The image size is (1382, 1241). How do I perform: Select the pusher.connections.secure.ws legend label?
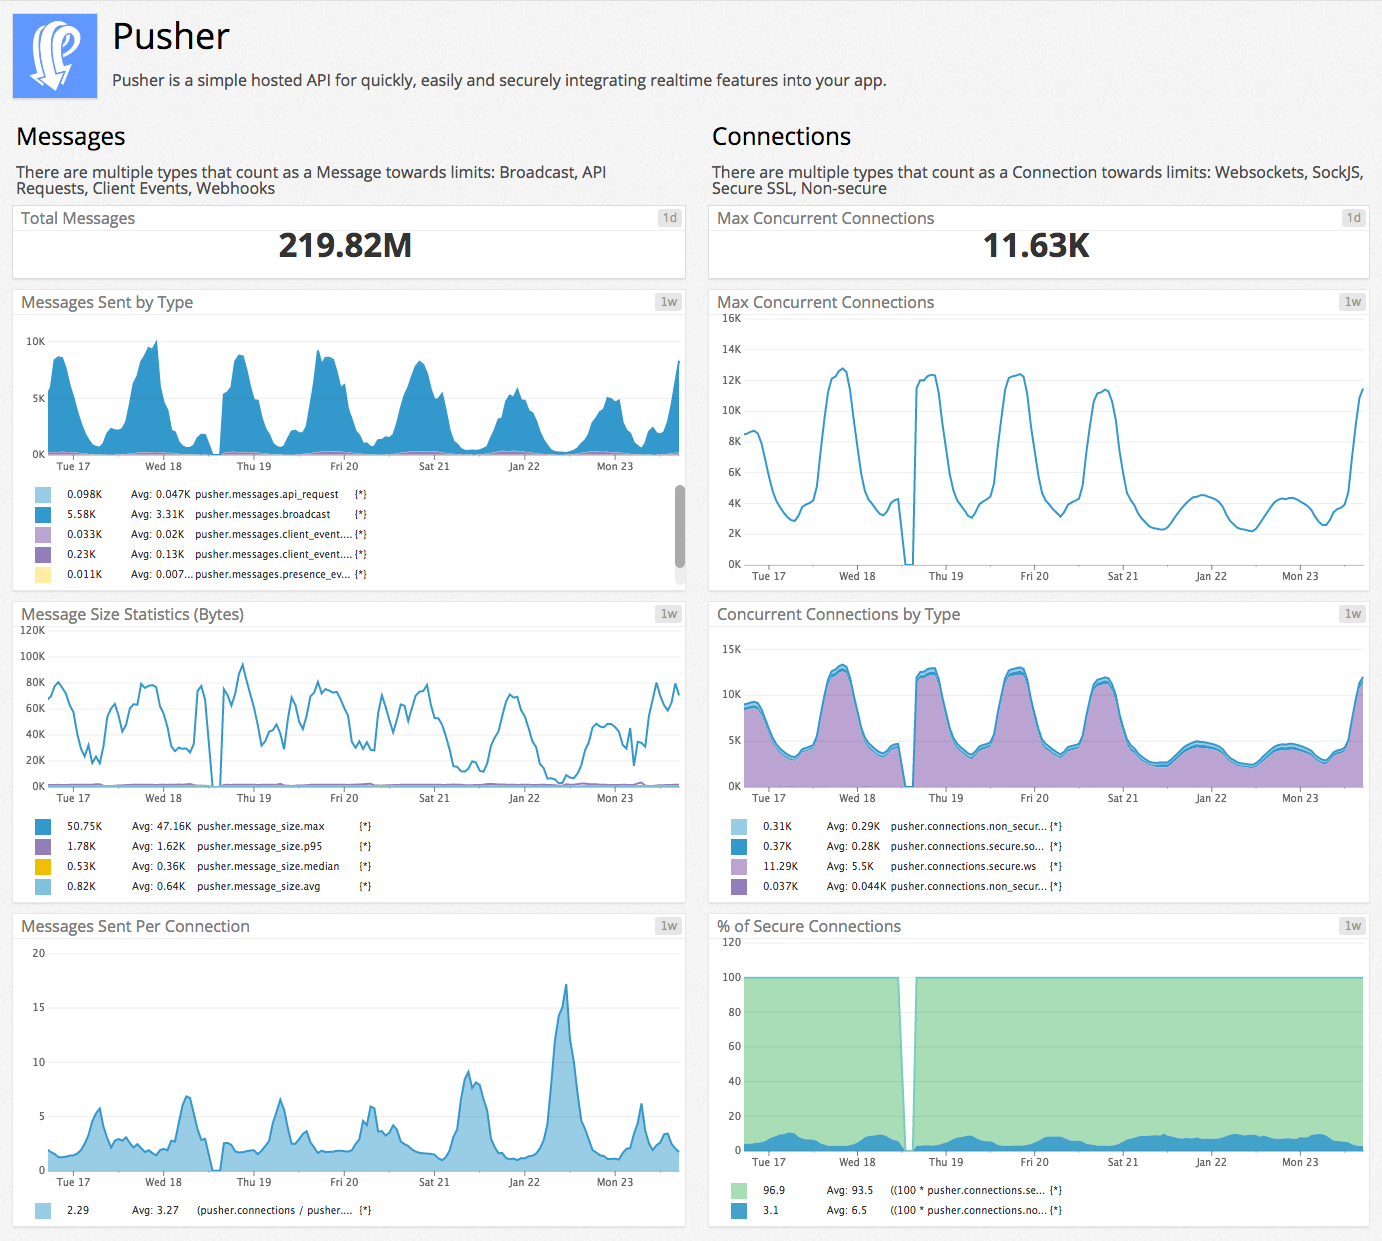tap(963, 866)
